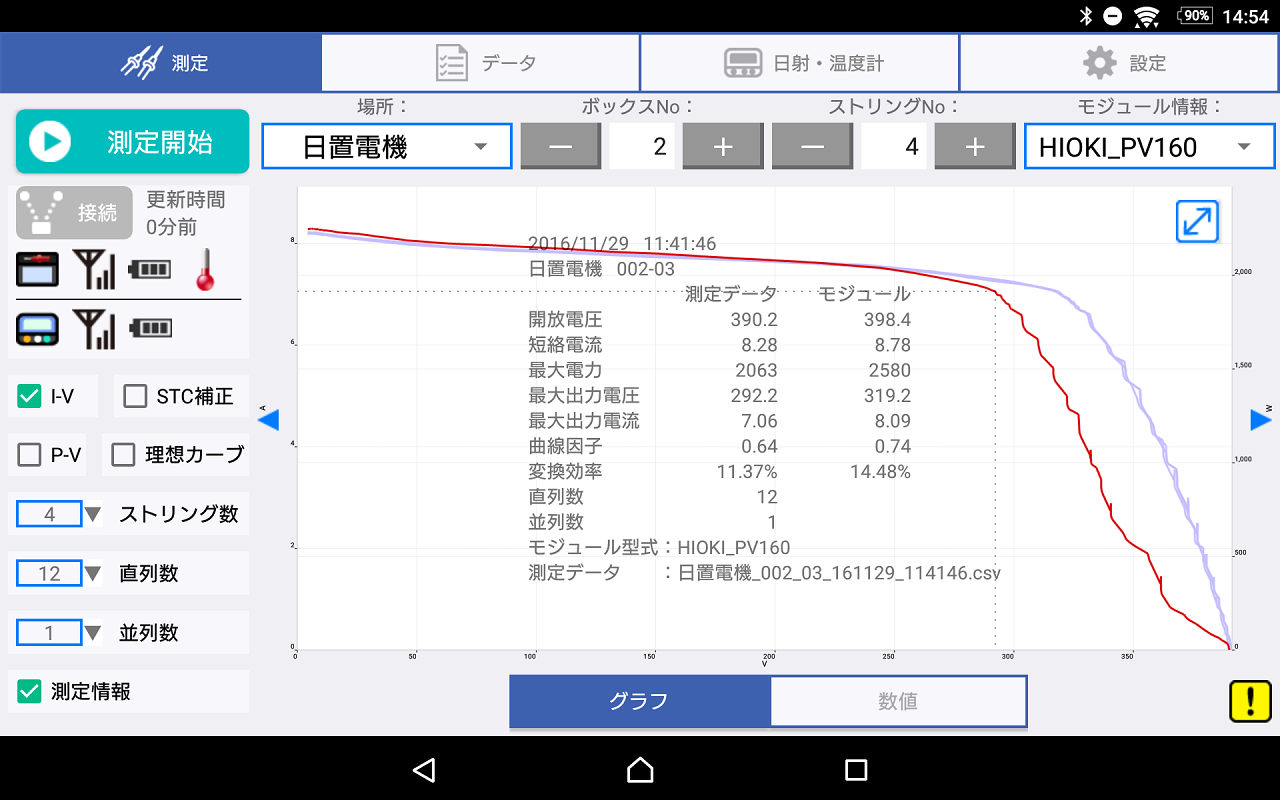The image size is (1280, 800).
Task: Click the 日射・温度計 meter icon
Action: coord(743,63)
